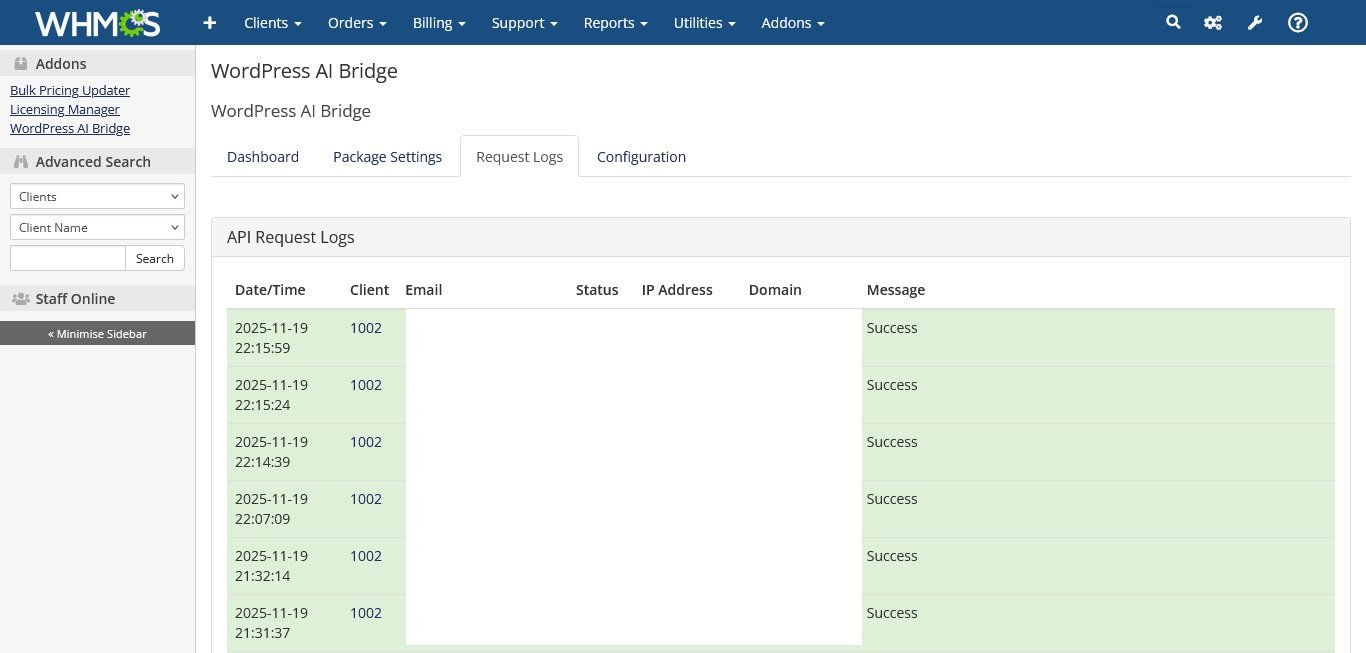This screenshot has height=653, width=1366.
Task: Open the Clients search type dropdown
Action: [x=97, y=196]
